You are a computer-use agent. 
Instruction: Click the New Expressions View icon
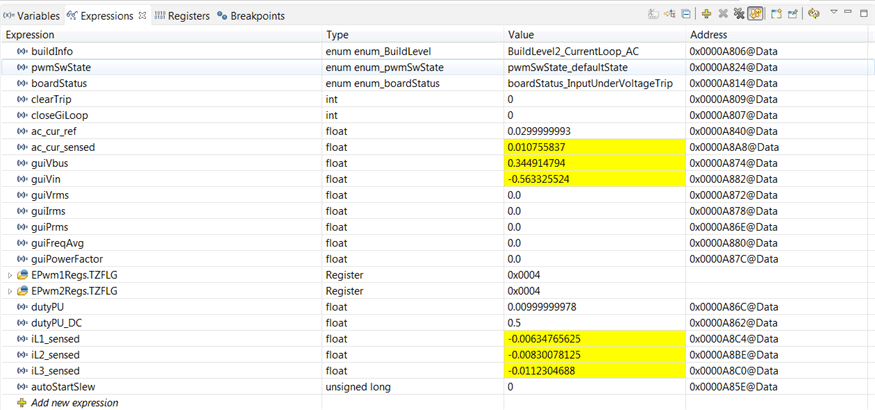coord(776,15)
